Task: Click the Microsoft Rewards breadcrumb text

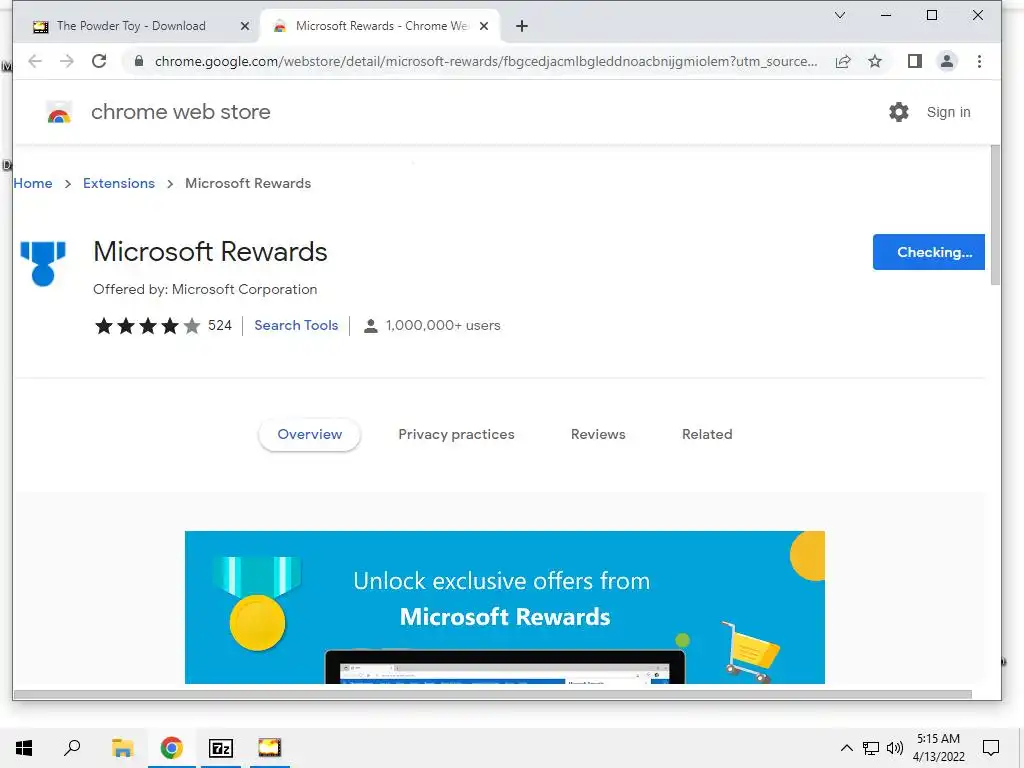Action: click(248, 184)
